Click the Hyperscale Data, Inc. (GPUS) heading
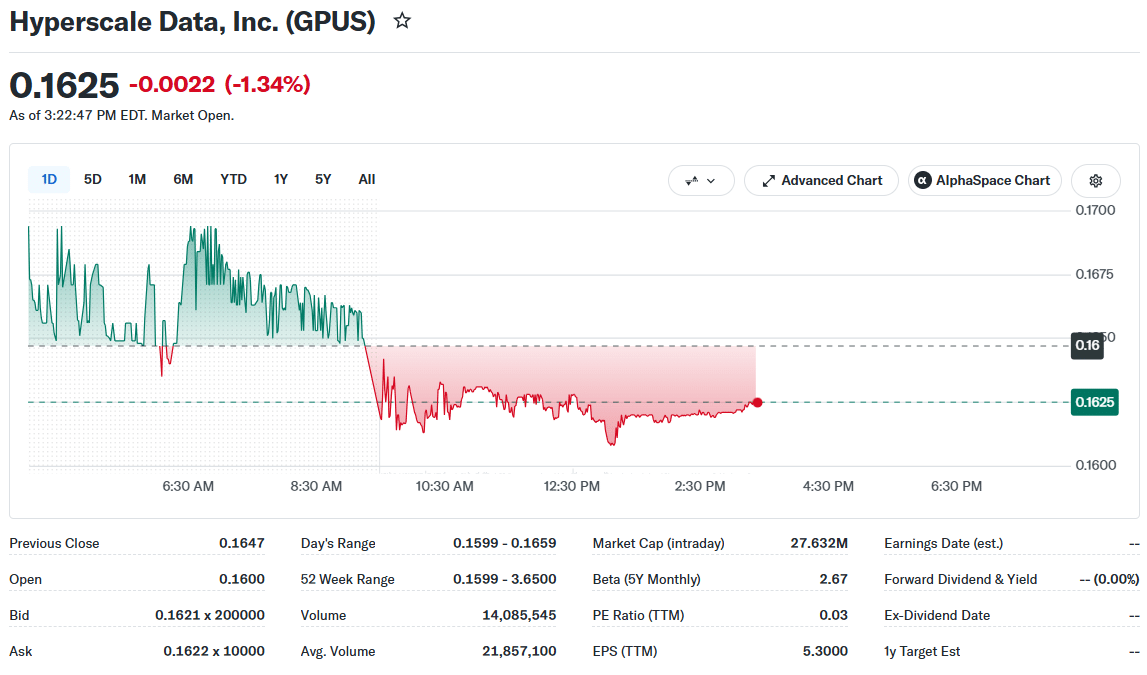The width and height of the screenshot is (1147, 675). point(192,21)
